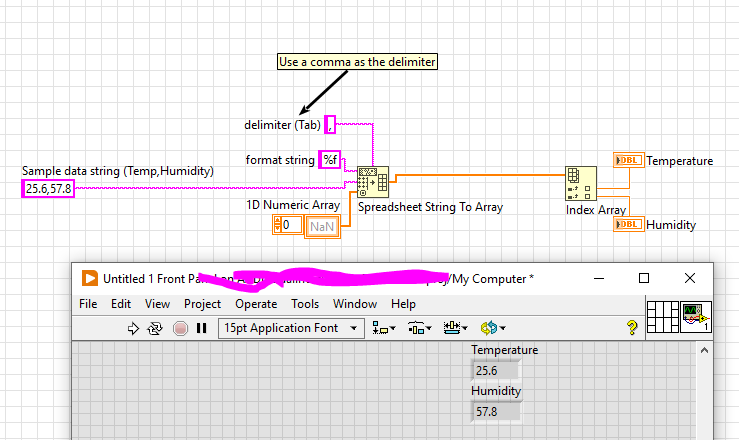Open the Tools menu
Image resolution: width=739 pixels, height=440 pixels.
[x=305, y=304]
